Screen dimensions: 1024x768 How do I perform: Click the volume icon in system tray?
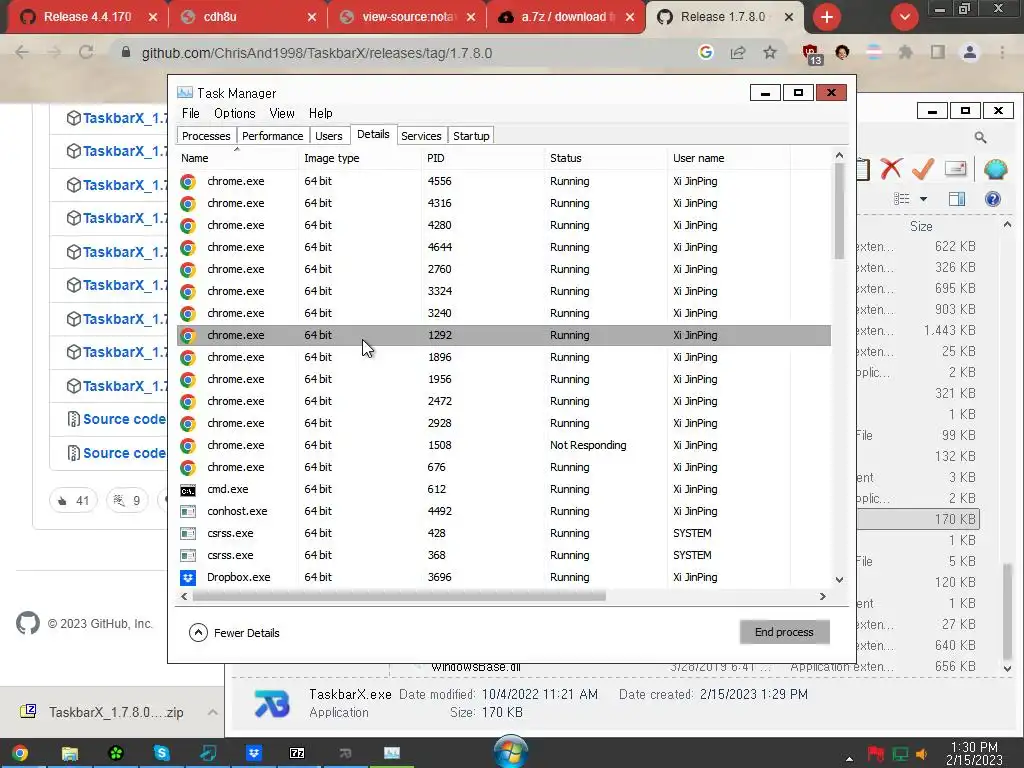(921, 754)
